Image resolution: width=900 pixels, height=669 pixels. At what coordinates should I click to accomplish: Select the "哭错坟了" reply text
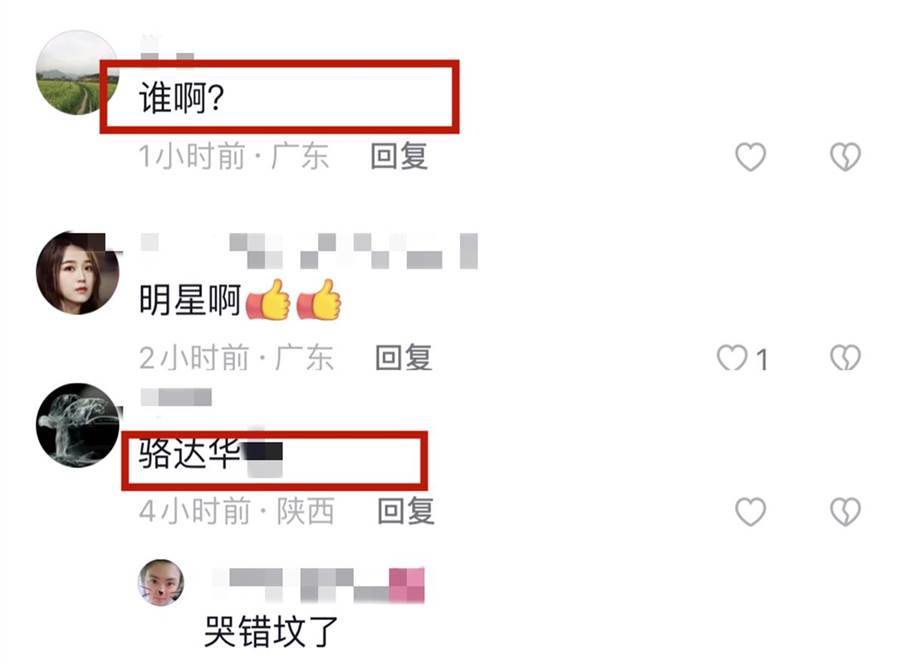tap(271, 632)
